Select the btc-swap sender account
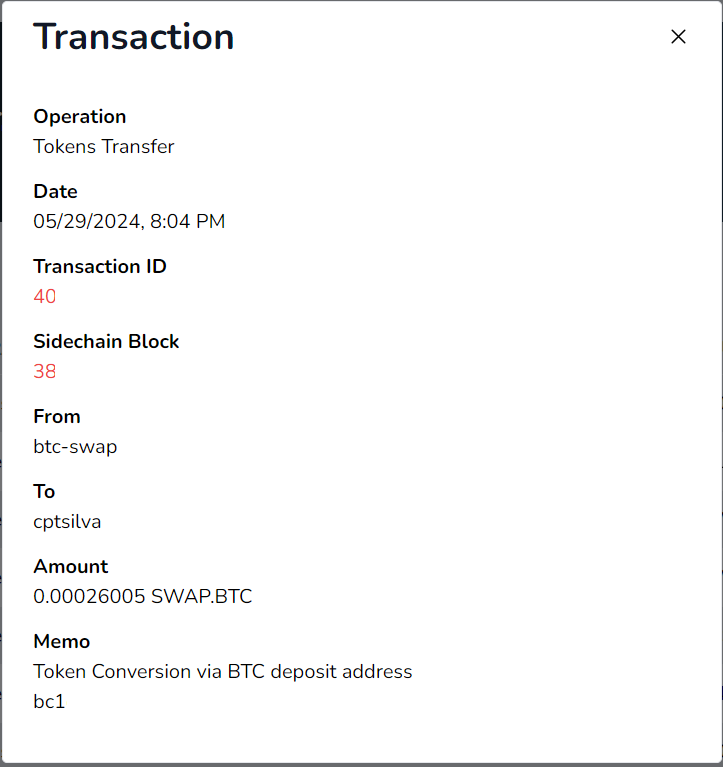723x767 pixels. pos(75,447)
